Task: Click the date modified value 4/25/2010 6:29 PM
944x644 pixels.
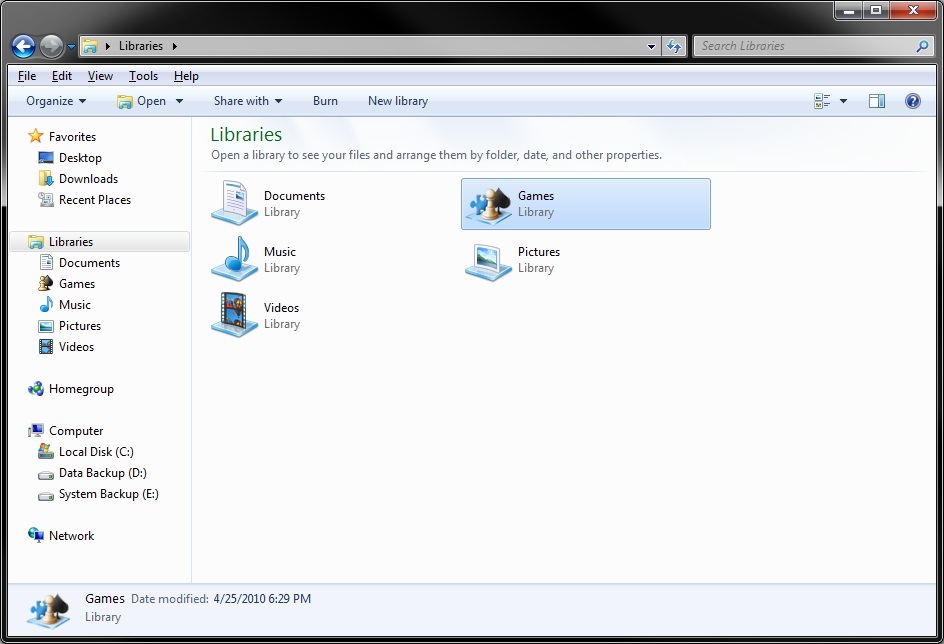Action: [x=262, y=599]
